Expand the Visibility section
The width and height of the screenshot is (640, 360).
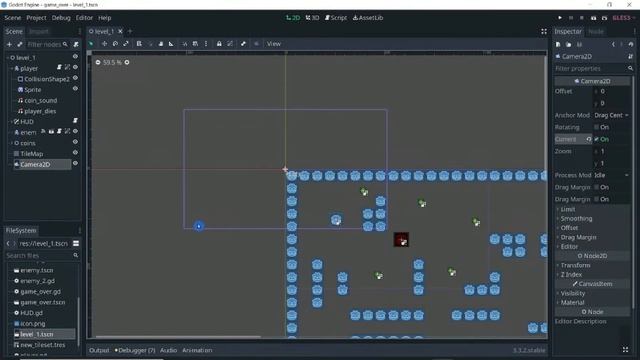pos(572,293)
